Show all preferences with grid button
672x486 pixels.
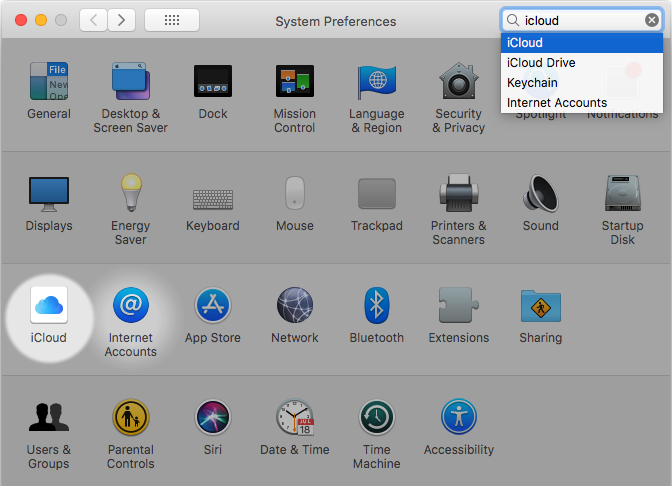click(172, 20)
